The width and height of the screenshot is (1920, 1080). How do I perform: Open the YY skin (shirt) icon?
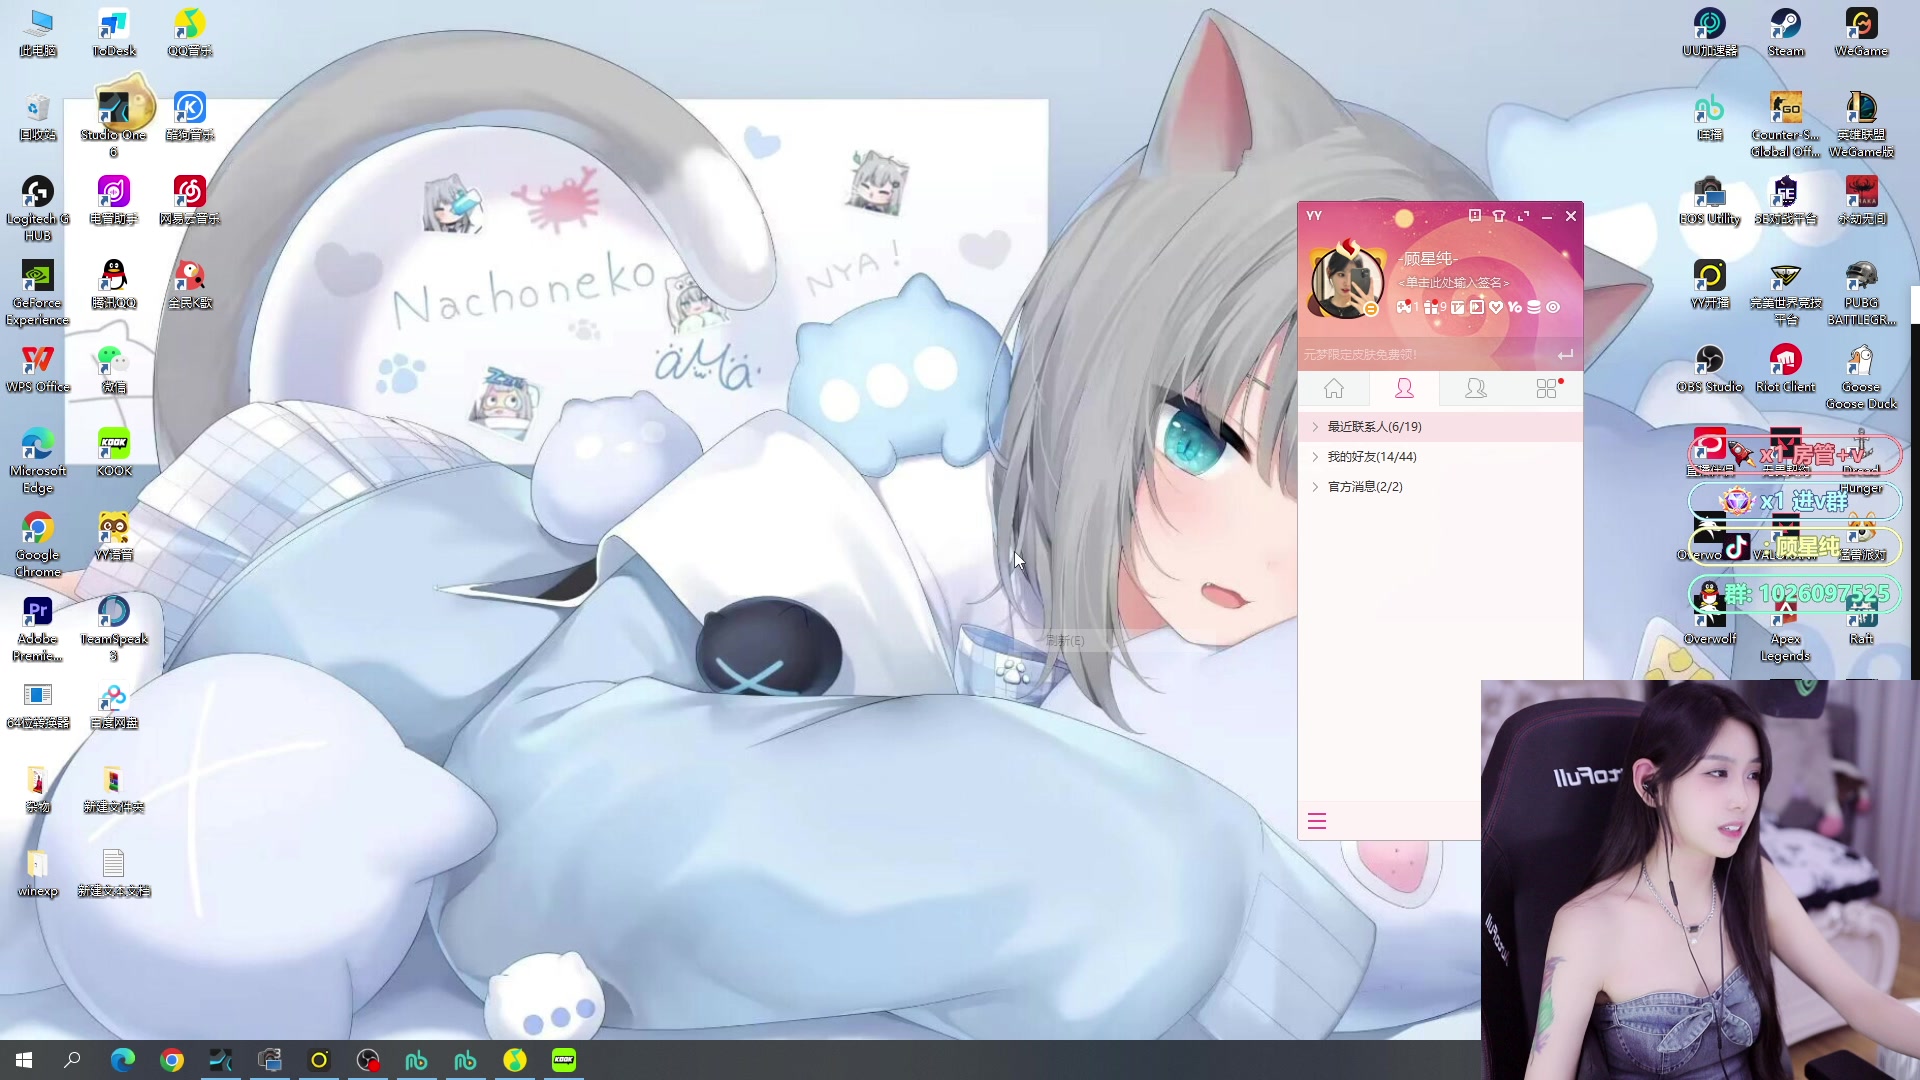point(1498,216)
